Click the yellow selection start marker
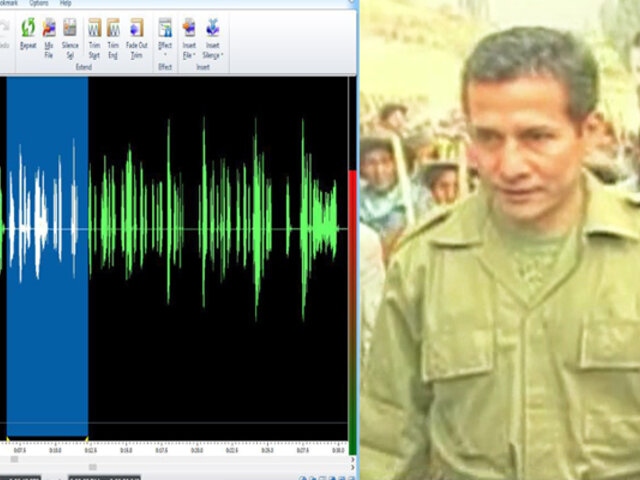 [8, 439]
